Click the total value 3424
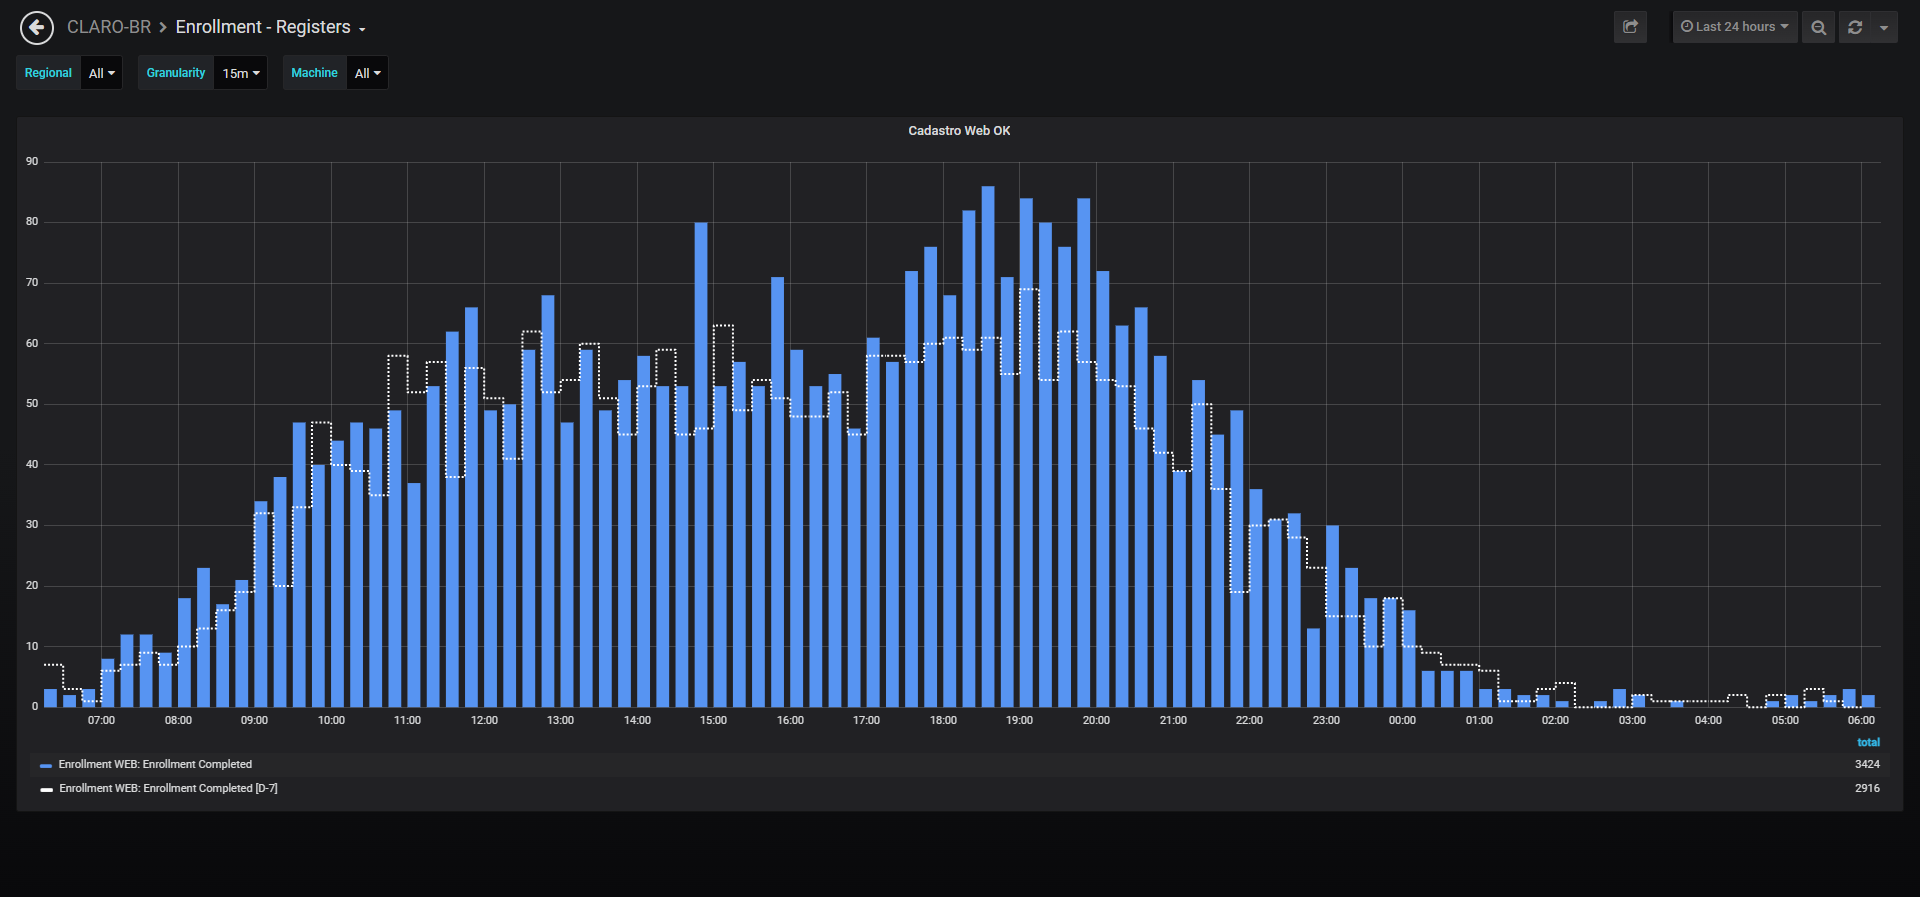 coord(1867,764)
